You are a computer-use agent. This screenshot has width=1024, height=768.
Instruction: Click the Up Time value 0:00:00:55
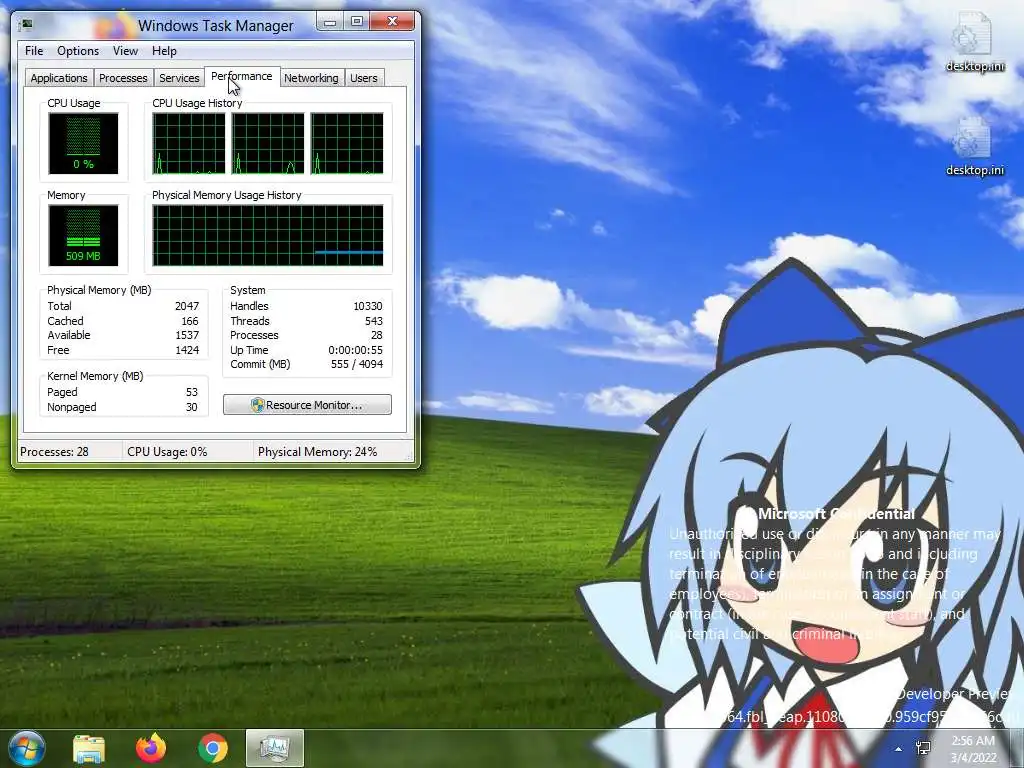[355, 350]
